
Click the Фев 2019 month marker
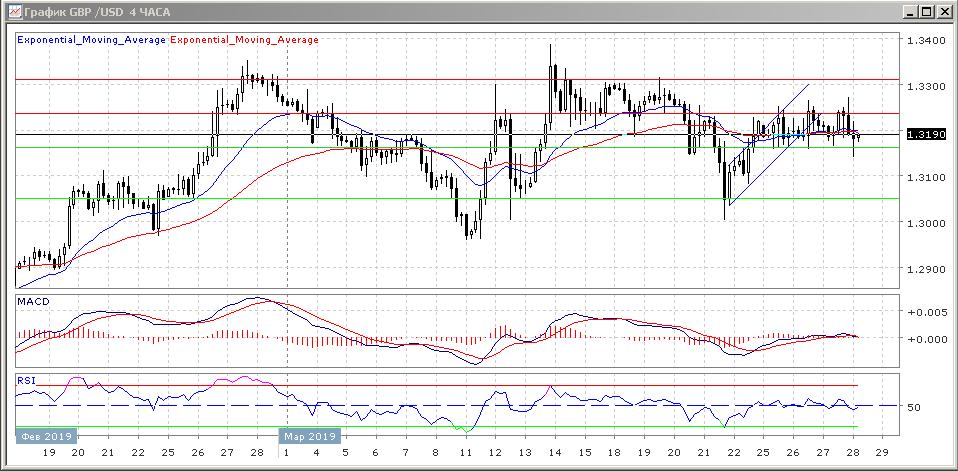[x=44, y=437]
